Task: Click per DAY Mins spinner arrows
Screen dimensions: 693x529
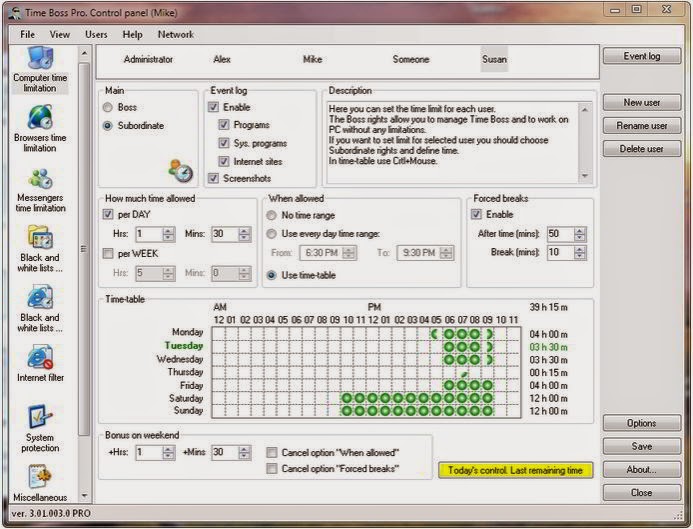Action: [x=244, y=234]
